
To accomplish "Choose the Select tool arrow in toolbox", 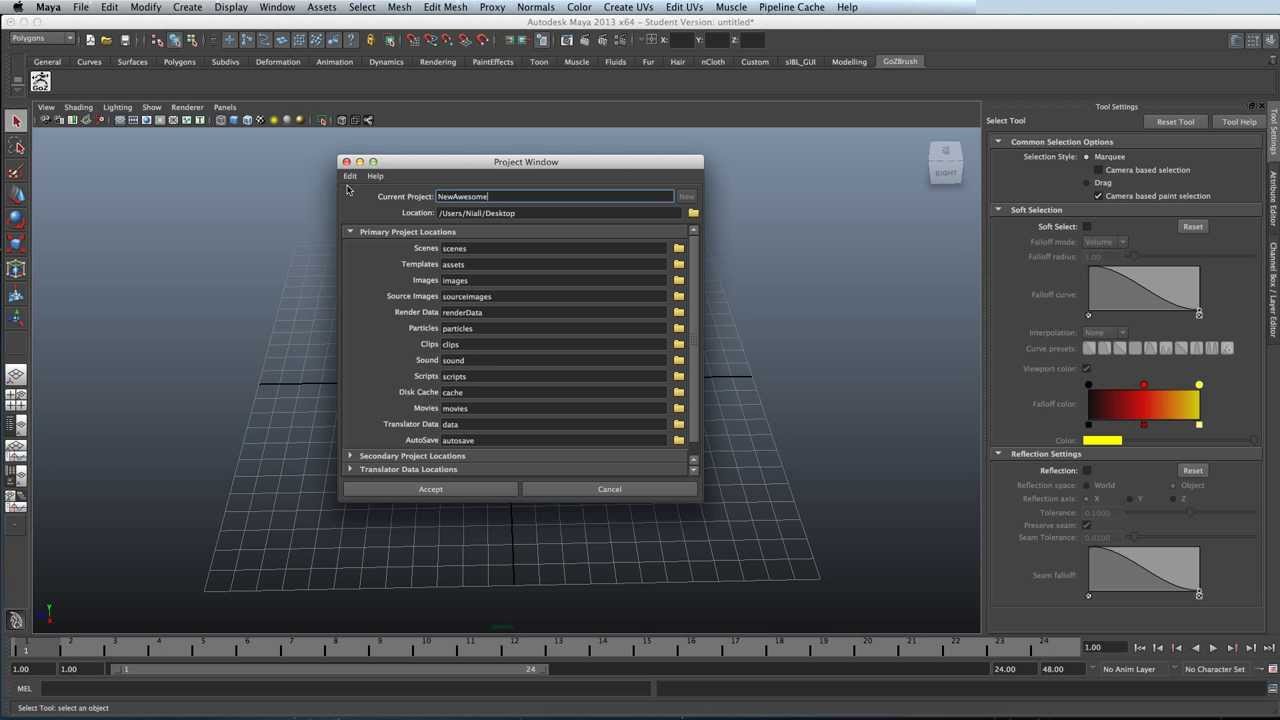I will click(x=16, y=122).
